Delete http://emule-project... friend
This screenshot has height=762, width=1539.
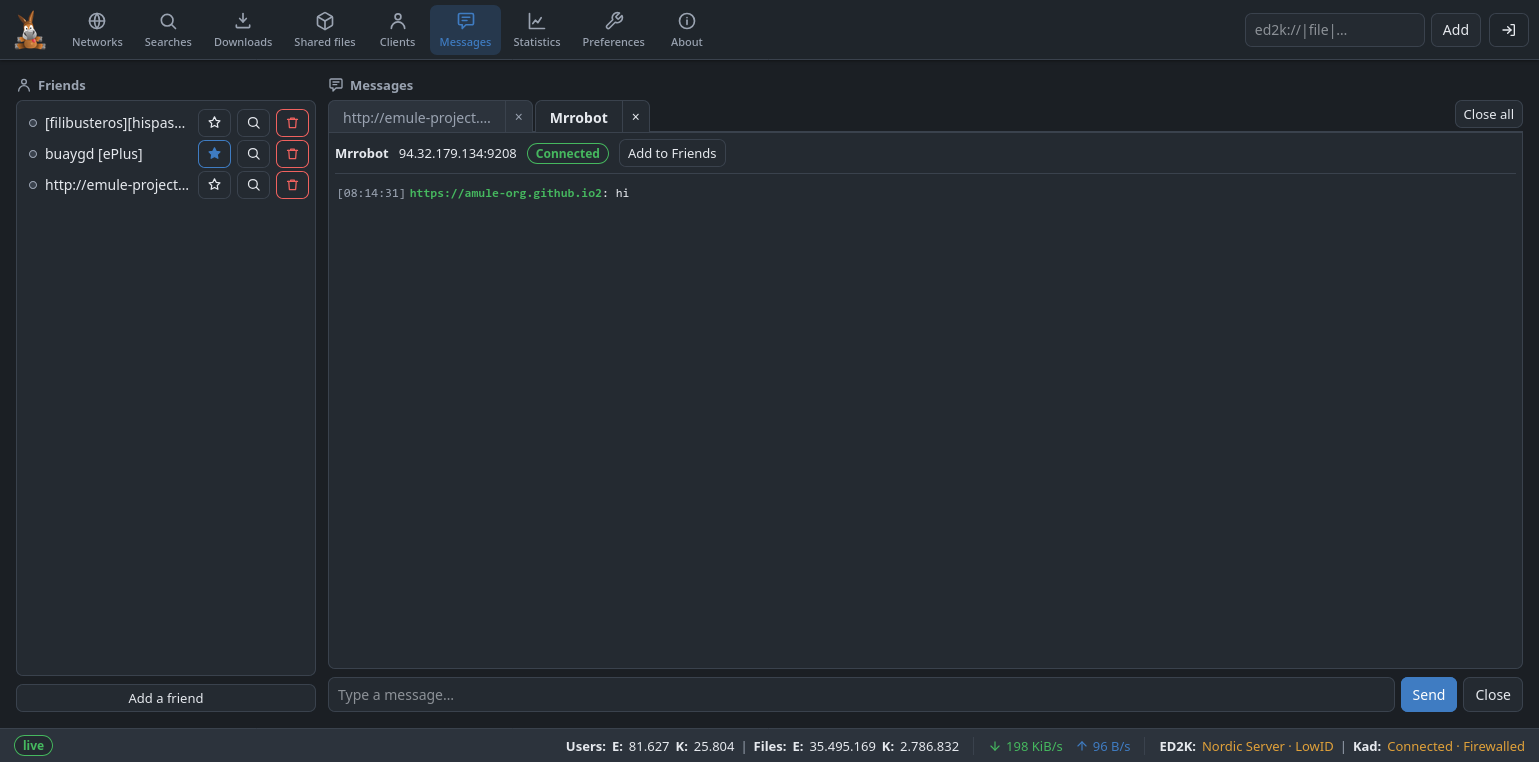point(292,185)
